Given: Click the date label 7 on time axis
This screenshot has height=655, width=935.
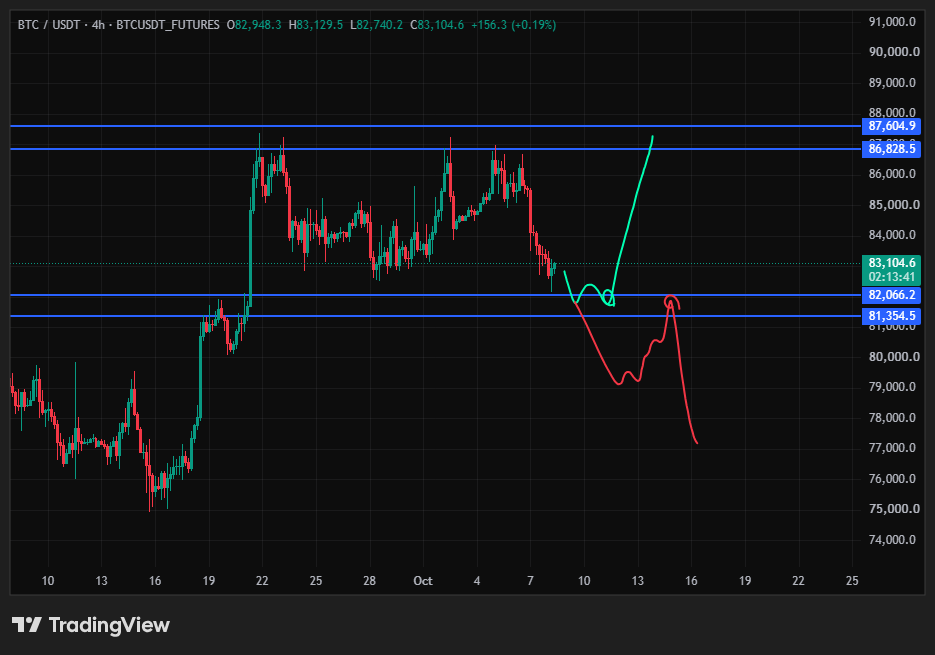Looking at the screenshot, I should pyautogui.click(x=530, y=581).
